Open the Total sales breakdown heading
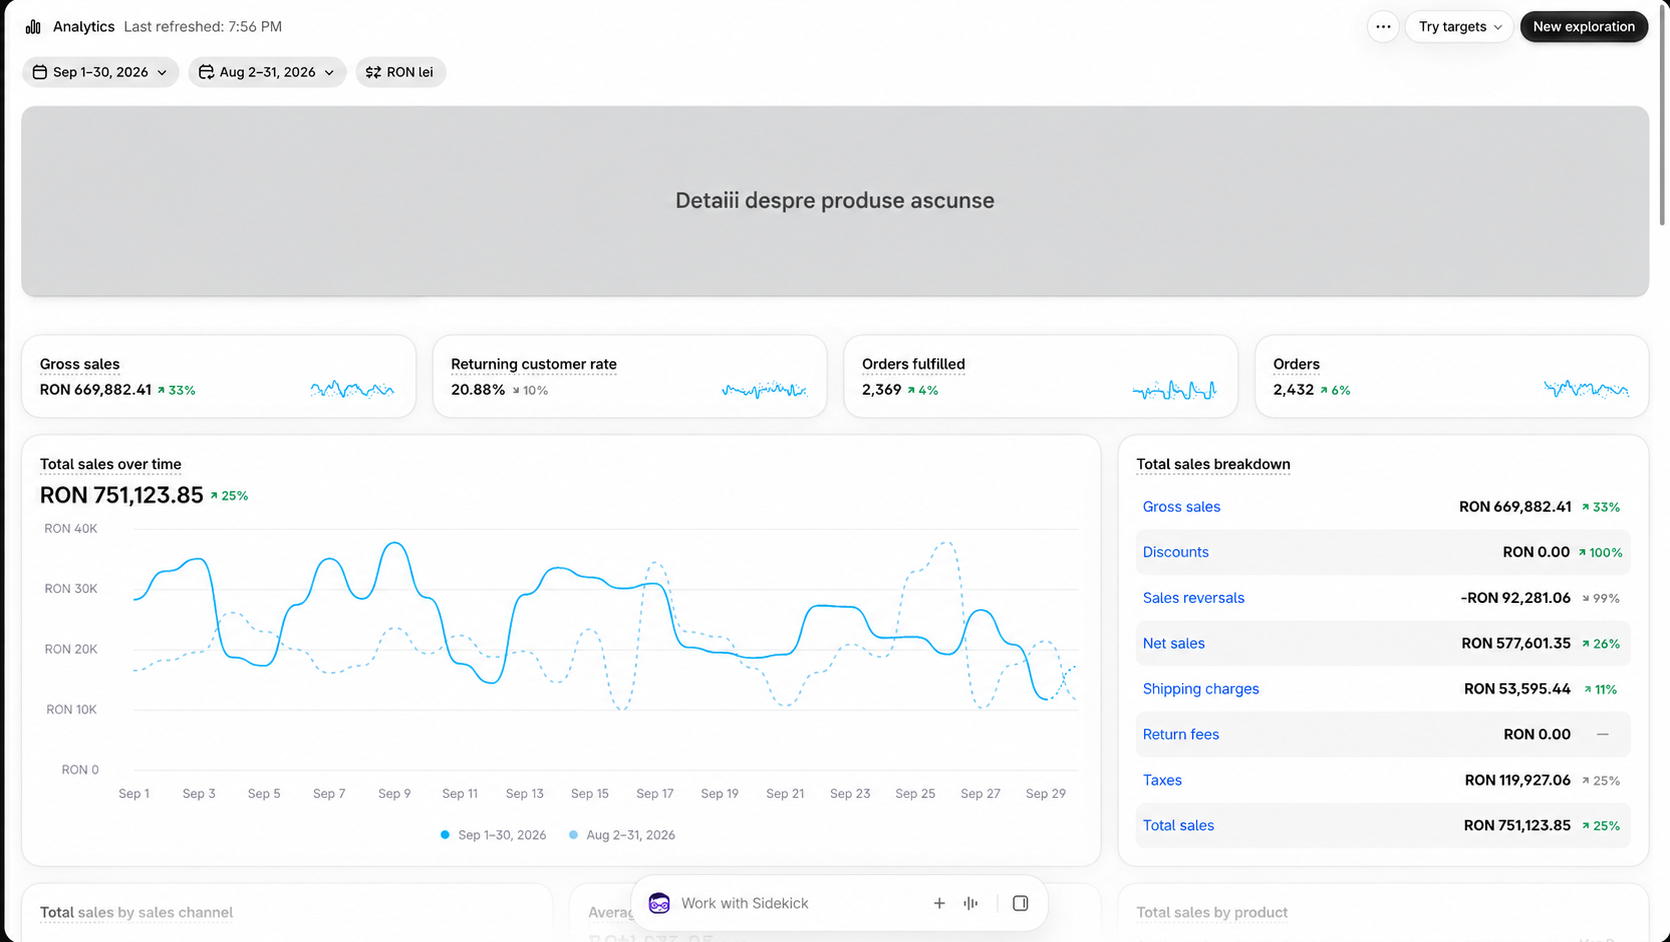This screenshot has width=1670, height=942. [1213, 464]
